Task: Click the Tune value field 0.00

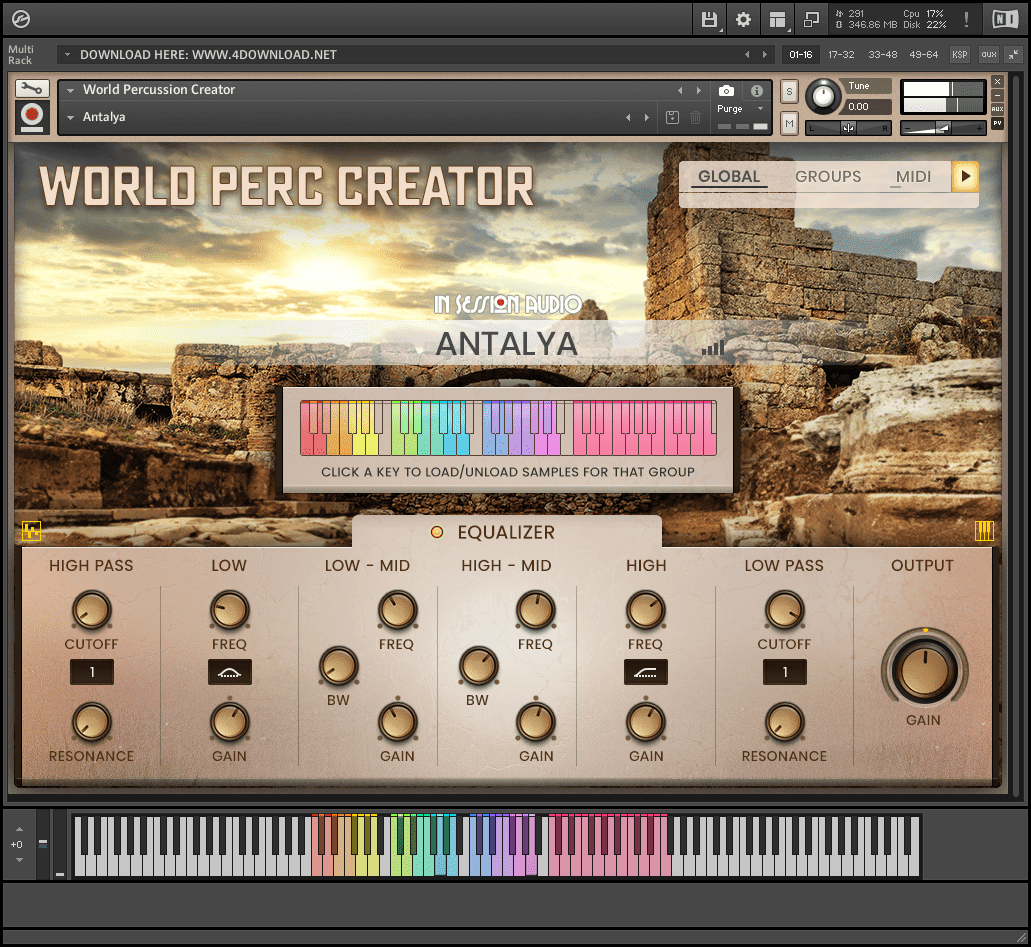Action: [x=867, y=107]
